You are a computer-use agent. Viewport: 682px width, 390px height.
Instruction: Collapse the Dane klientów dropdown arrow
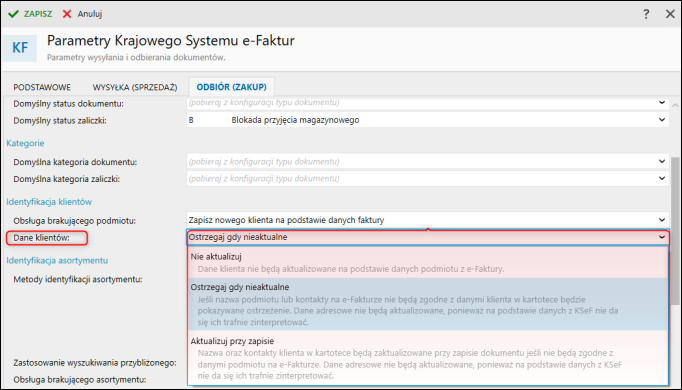click(662, 237)
